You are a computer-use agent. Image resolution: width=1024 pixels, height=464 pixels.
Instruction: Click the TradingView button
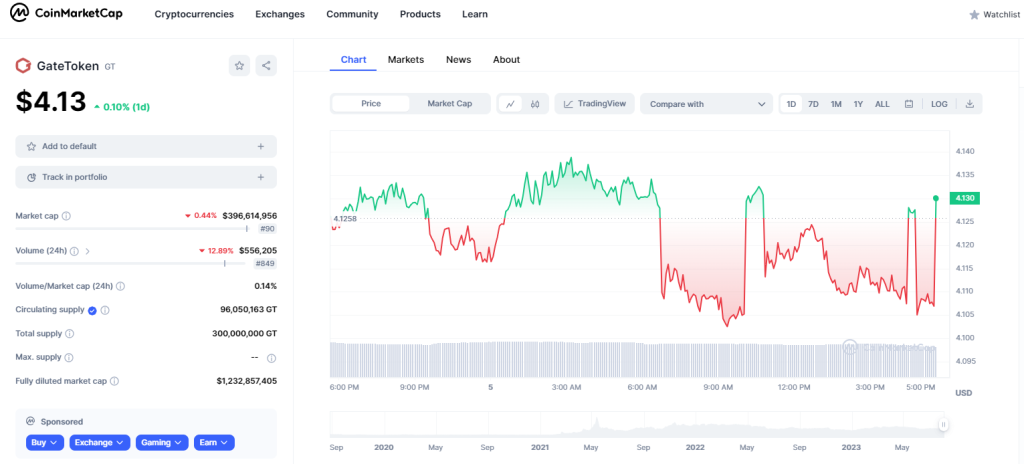coord(595,104)
